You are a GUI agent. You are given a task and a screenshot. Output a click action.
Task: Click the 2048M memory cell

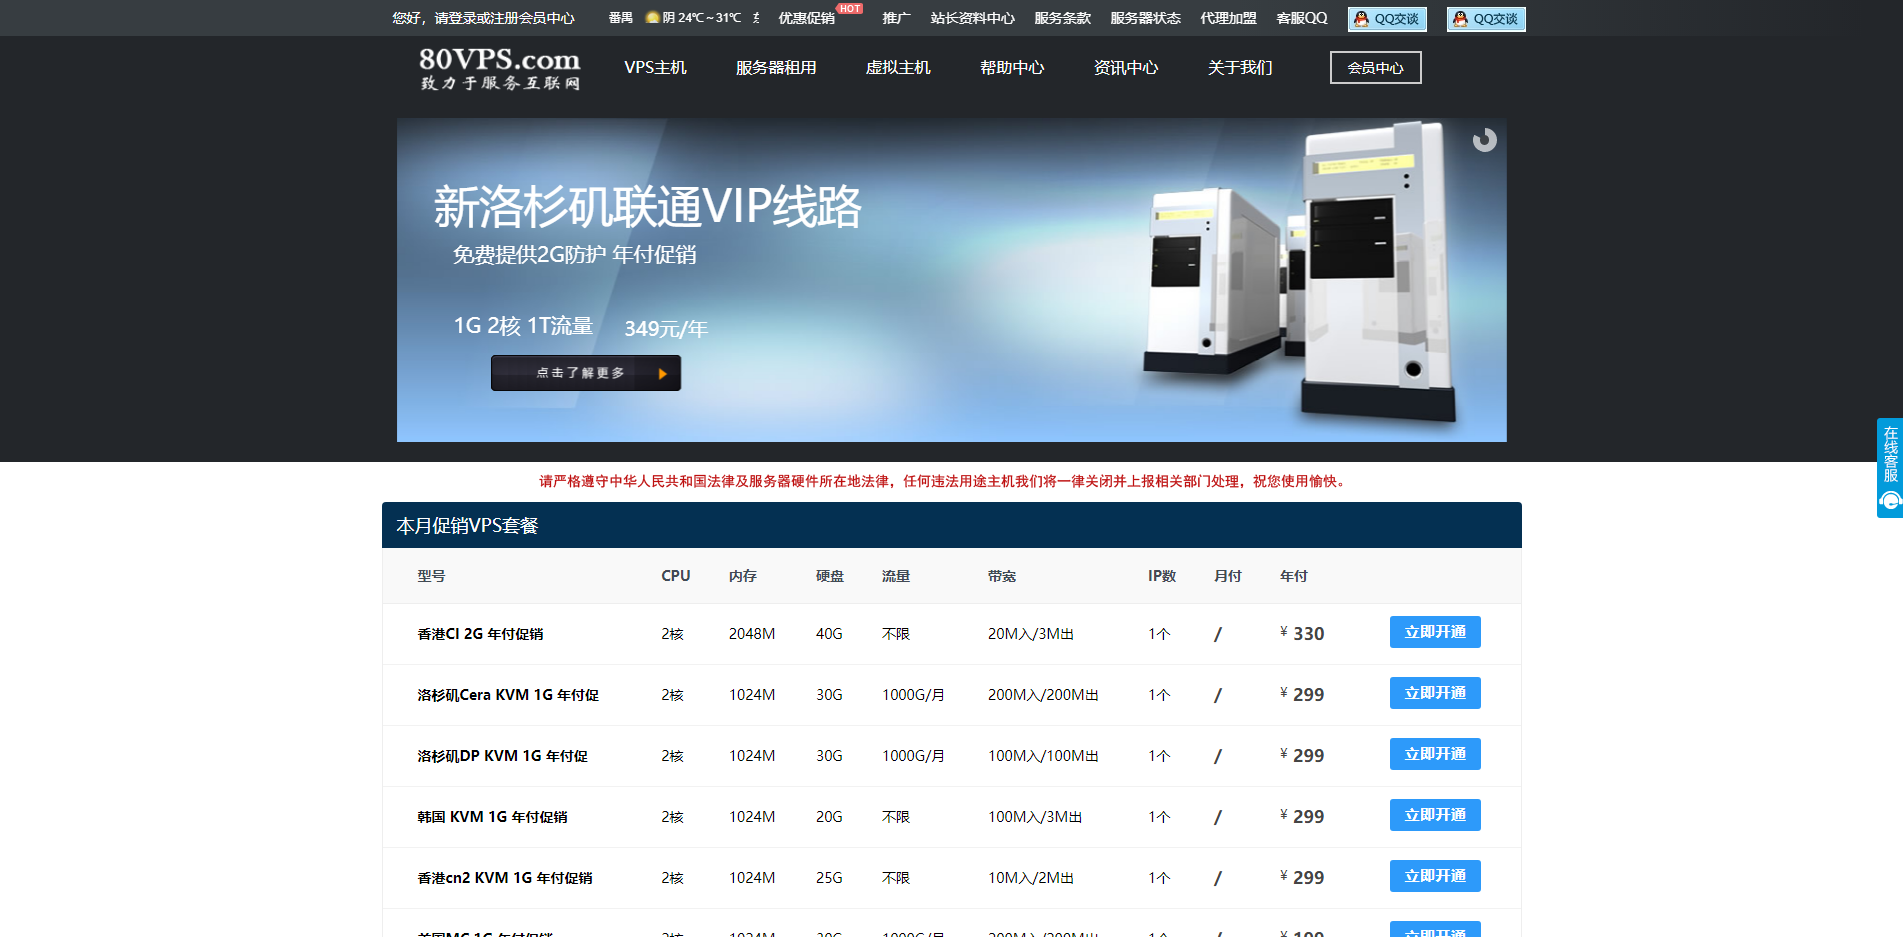point(752,634)
